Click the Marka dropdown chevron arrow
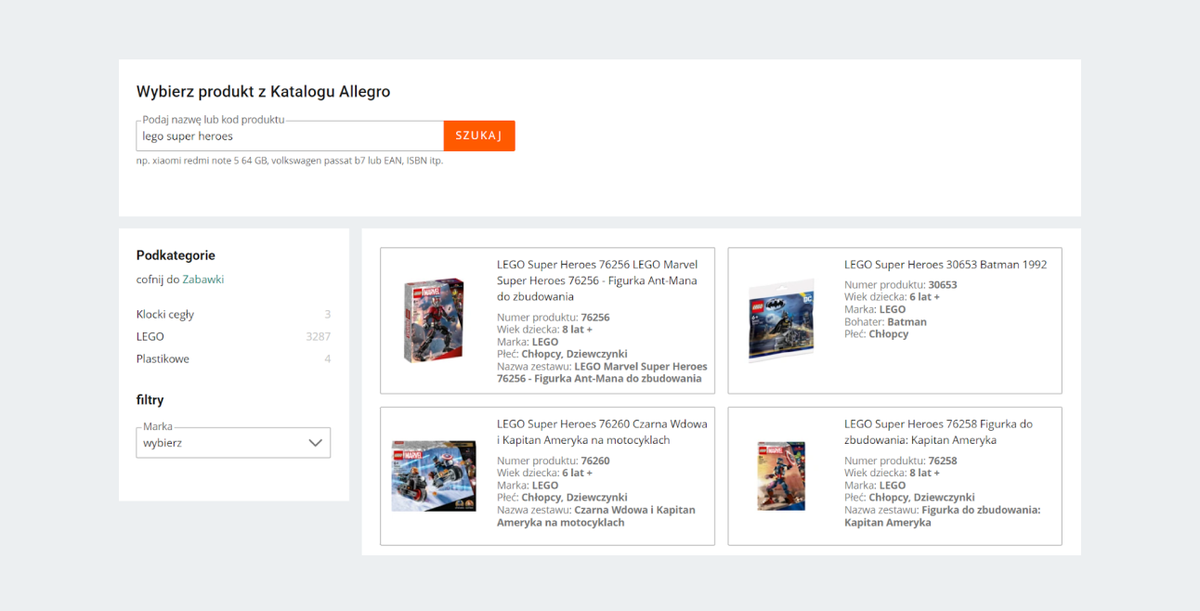 316,442
